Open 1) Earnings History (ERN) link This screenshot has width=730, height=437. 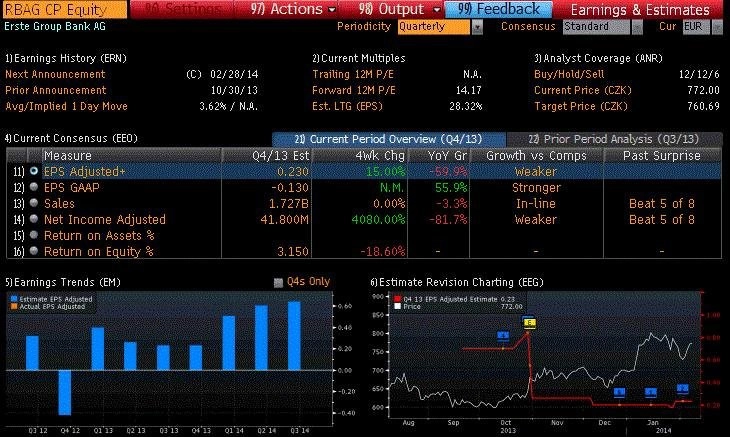pyautogui.click(x=66, y=58)
